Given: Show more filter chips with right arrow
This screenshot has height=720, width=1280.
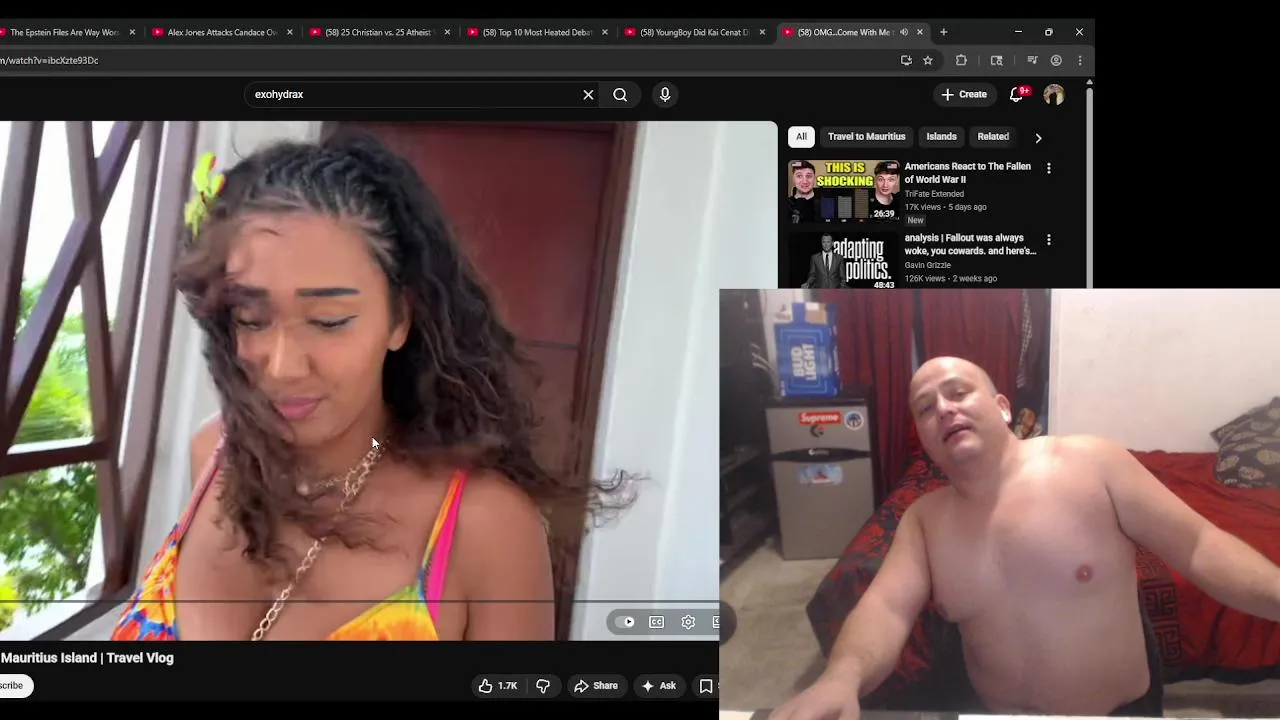Looking at the screenshot, I should coord(1038,137).
